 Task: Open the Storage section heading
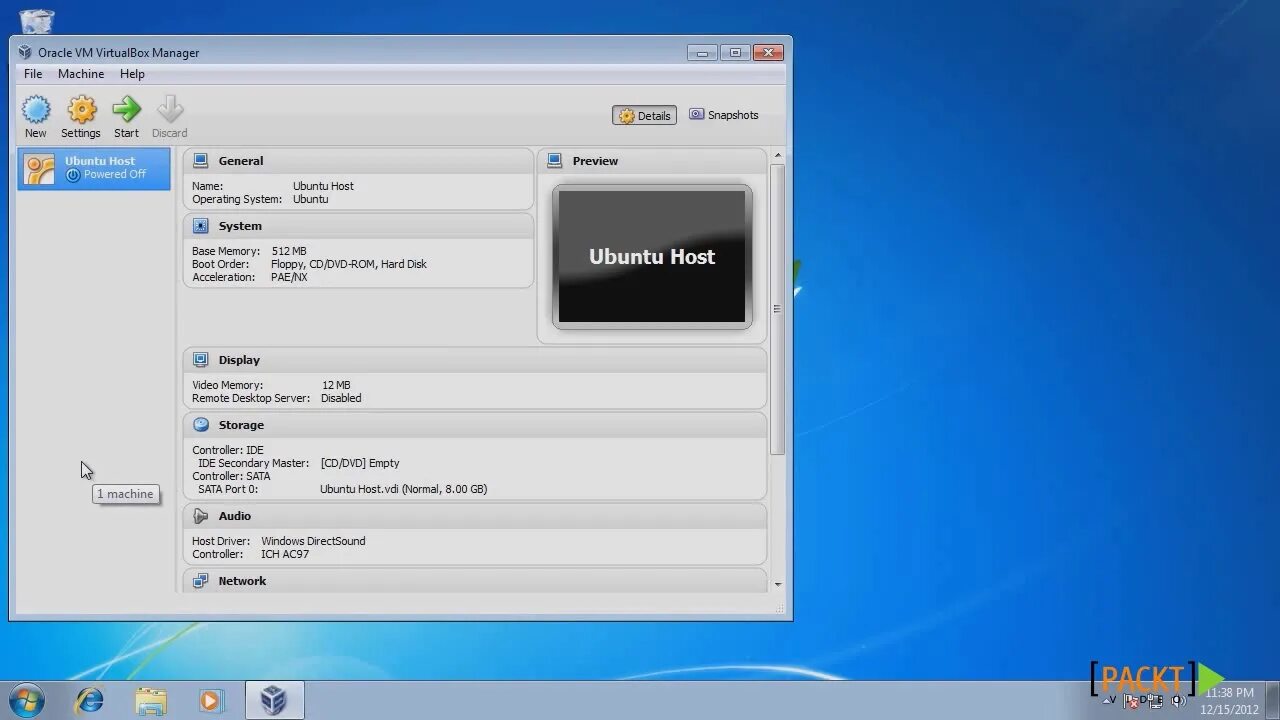[241, 425]
